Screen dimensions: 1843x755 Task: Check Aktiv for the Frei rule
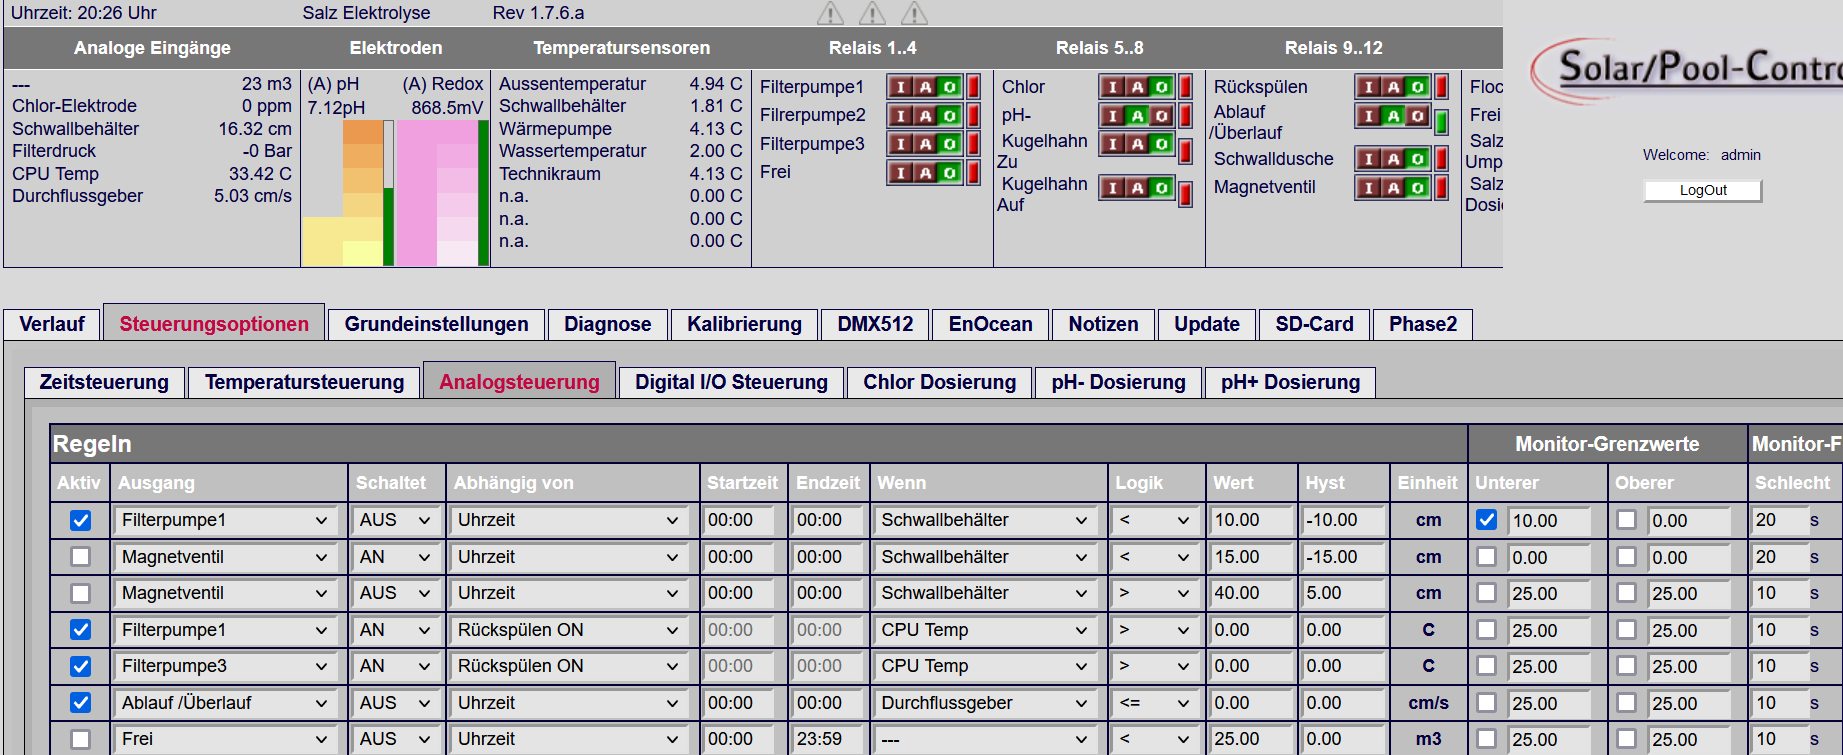tap(81, 740)
